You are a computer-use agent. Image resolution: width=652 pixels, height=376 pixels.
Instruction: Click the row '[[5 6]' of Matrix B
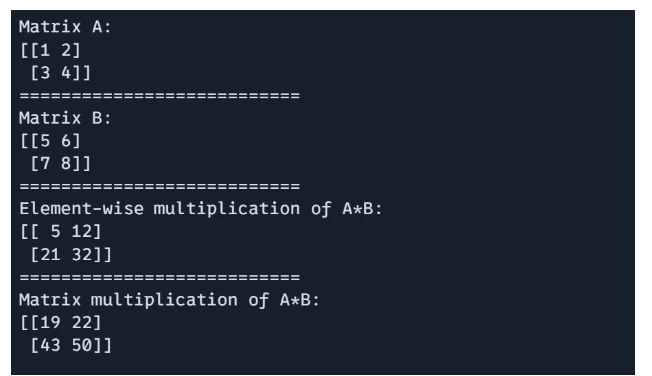pos(50,141)
